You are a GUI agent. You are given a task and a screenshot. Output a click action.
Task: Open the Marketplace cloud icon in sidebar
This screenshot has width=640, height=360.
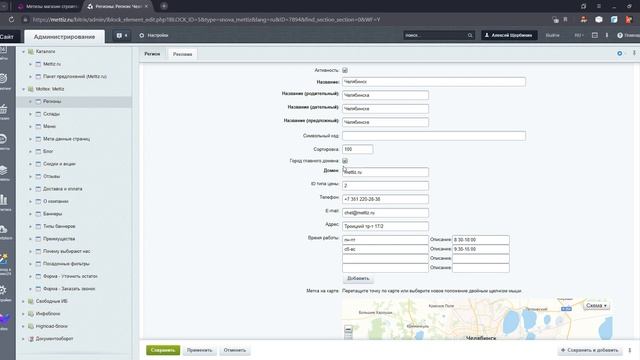(x=4, y=229)
